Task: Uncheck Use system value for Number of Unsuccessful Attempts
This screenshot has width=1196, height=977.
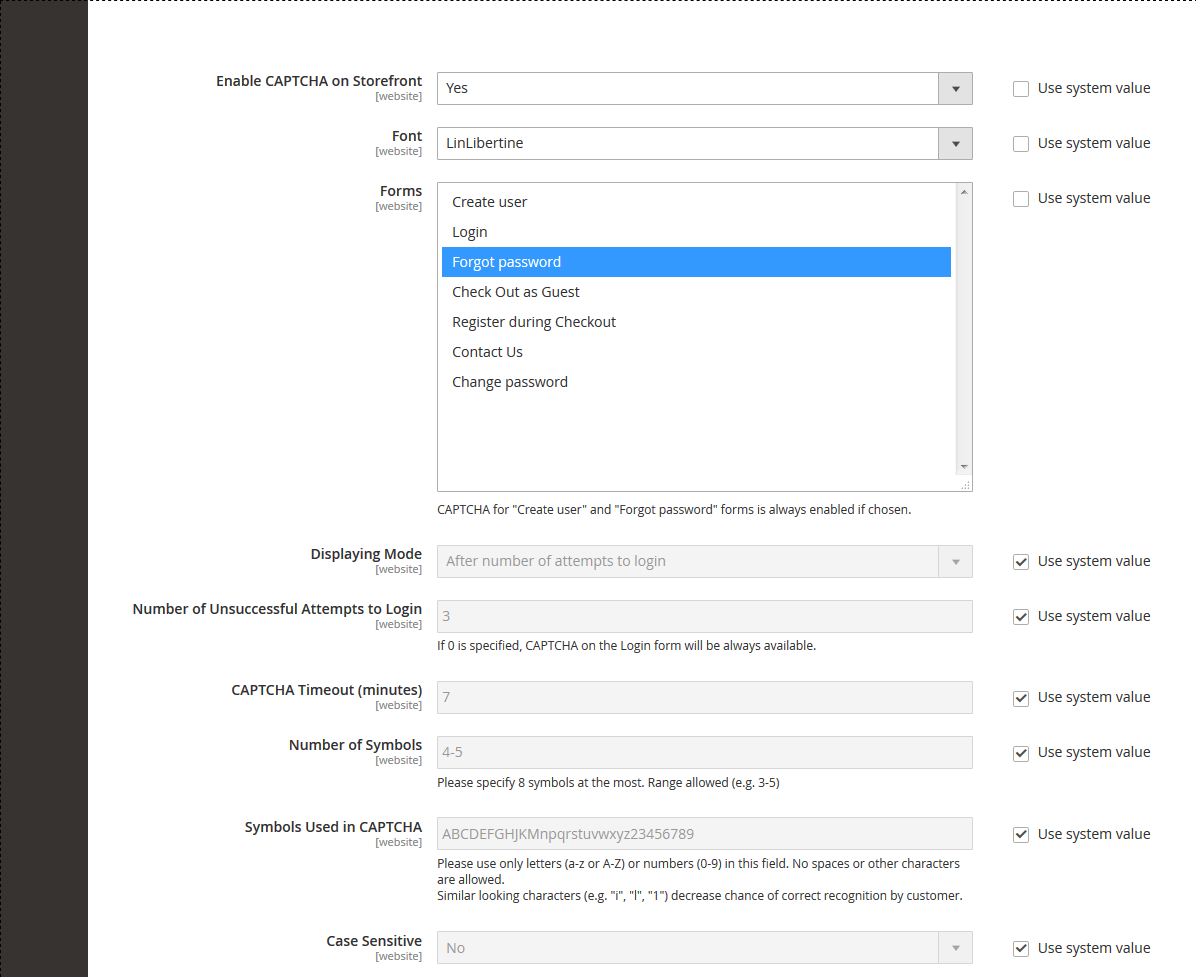Action: point(1021,616)
